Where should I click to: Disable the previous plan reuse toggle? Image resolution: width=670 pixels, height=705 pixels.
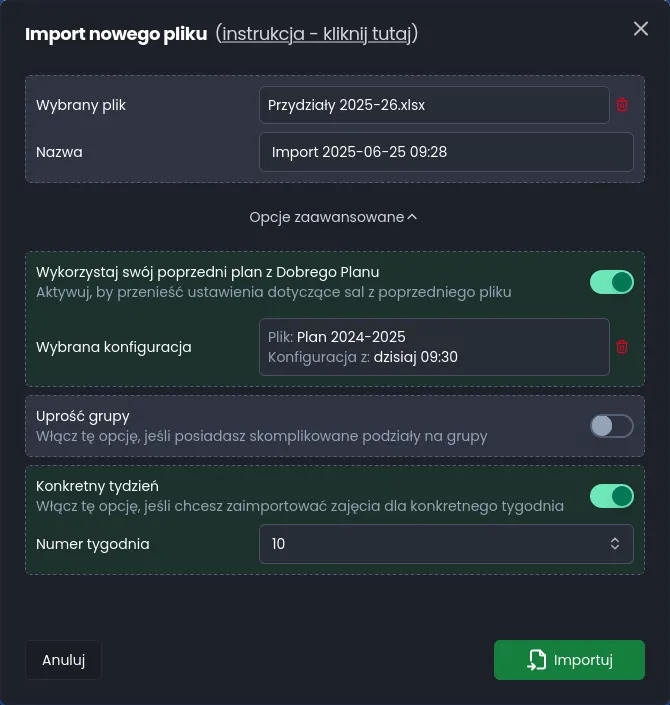coord(611,282)
